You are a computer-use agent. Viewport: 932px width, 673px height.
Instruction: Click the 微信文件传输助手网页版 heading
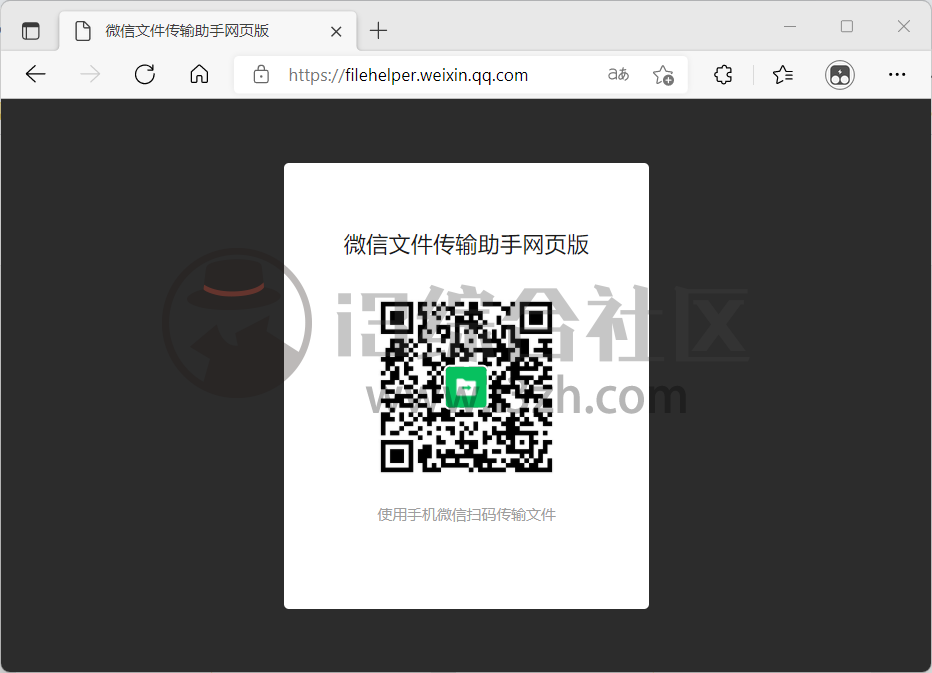pyautogui.click(x=467, y=244)
